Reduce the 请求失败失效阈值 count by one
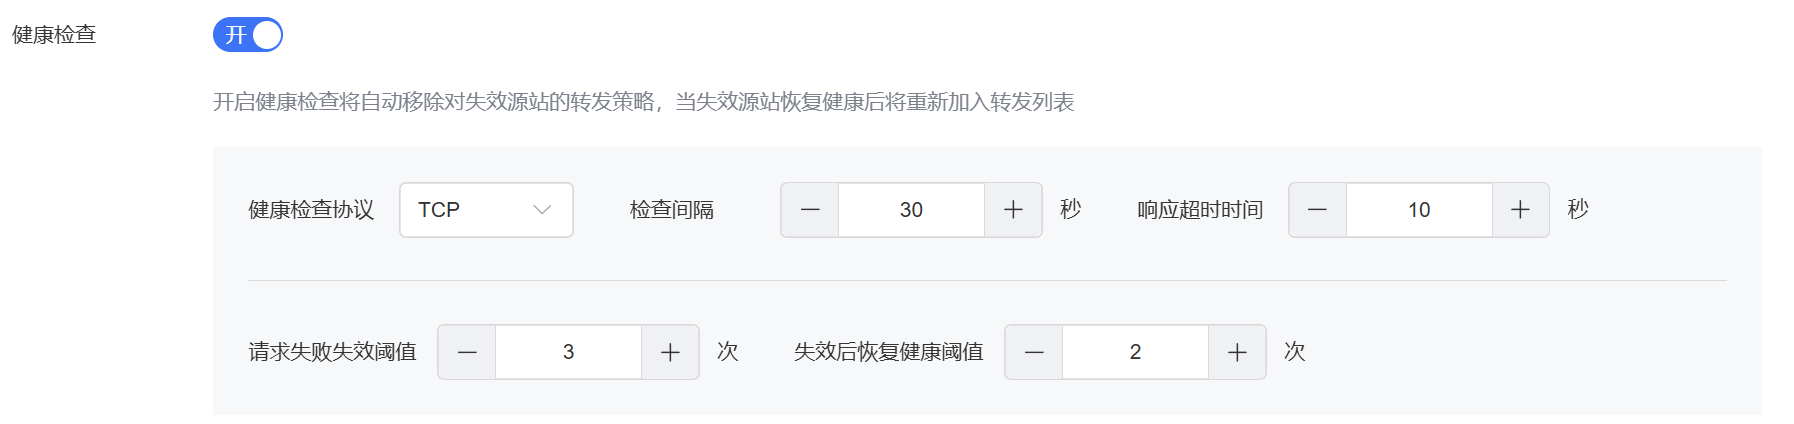The width and height of the screenshot is (1794, 424). point(467,352)
